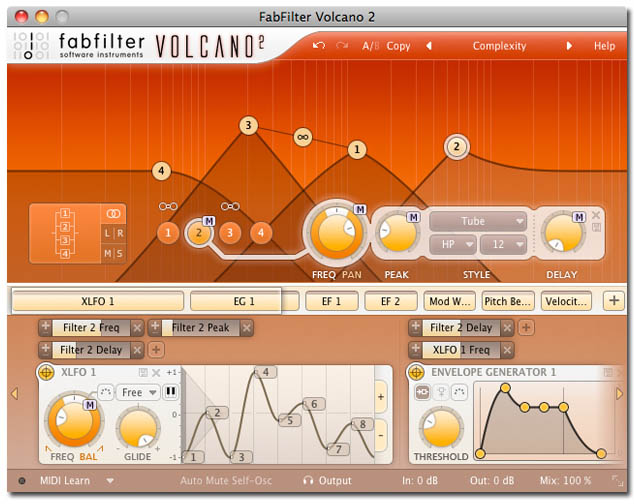The image size is (634, 504).
Task: Select filter node 4 in display
Action: pyautogui.click(x=161, y=171)
